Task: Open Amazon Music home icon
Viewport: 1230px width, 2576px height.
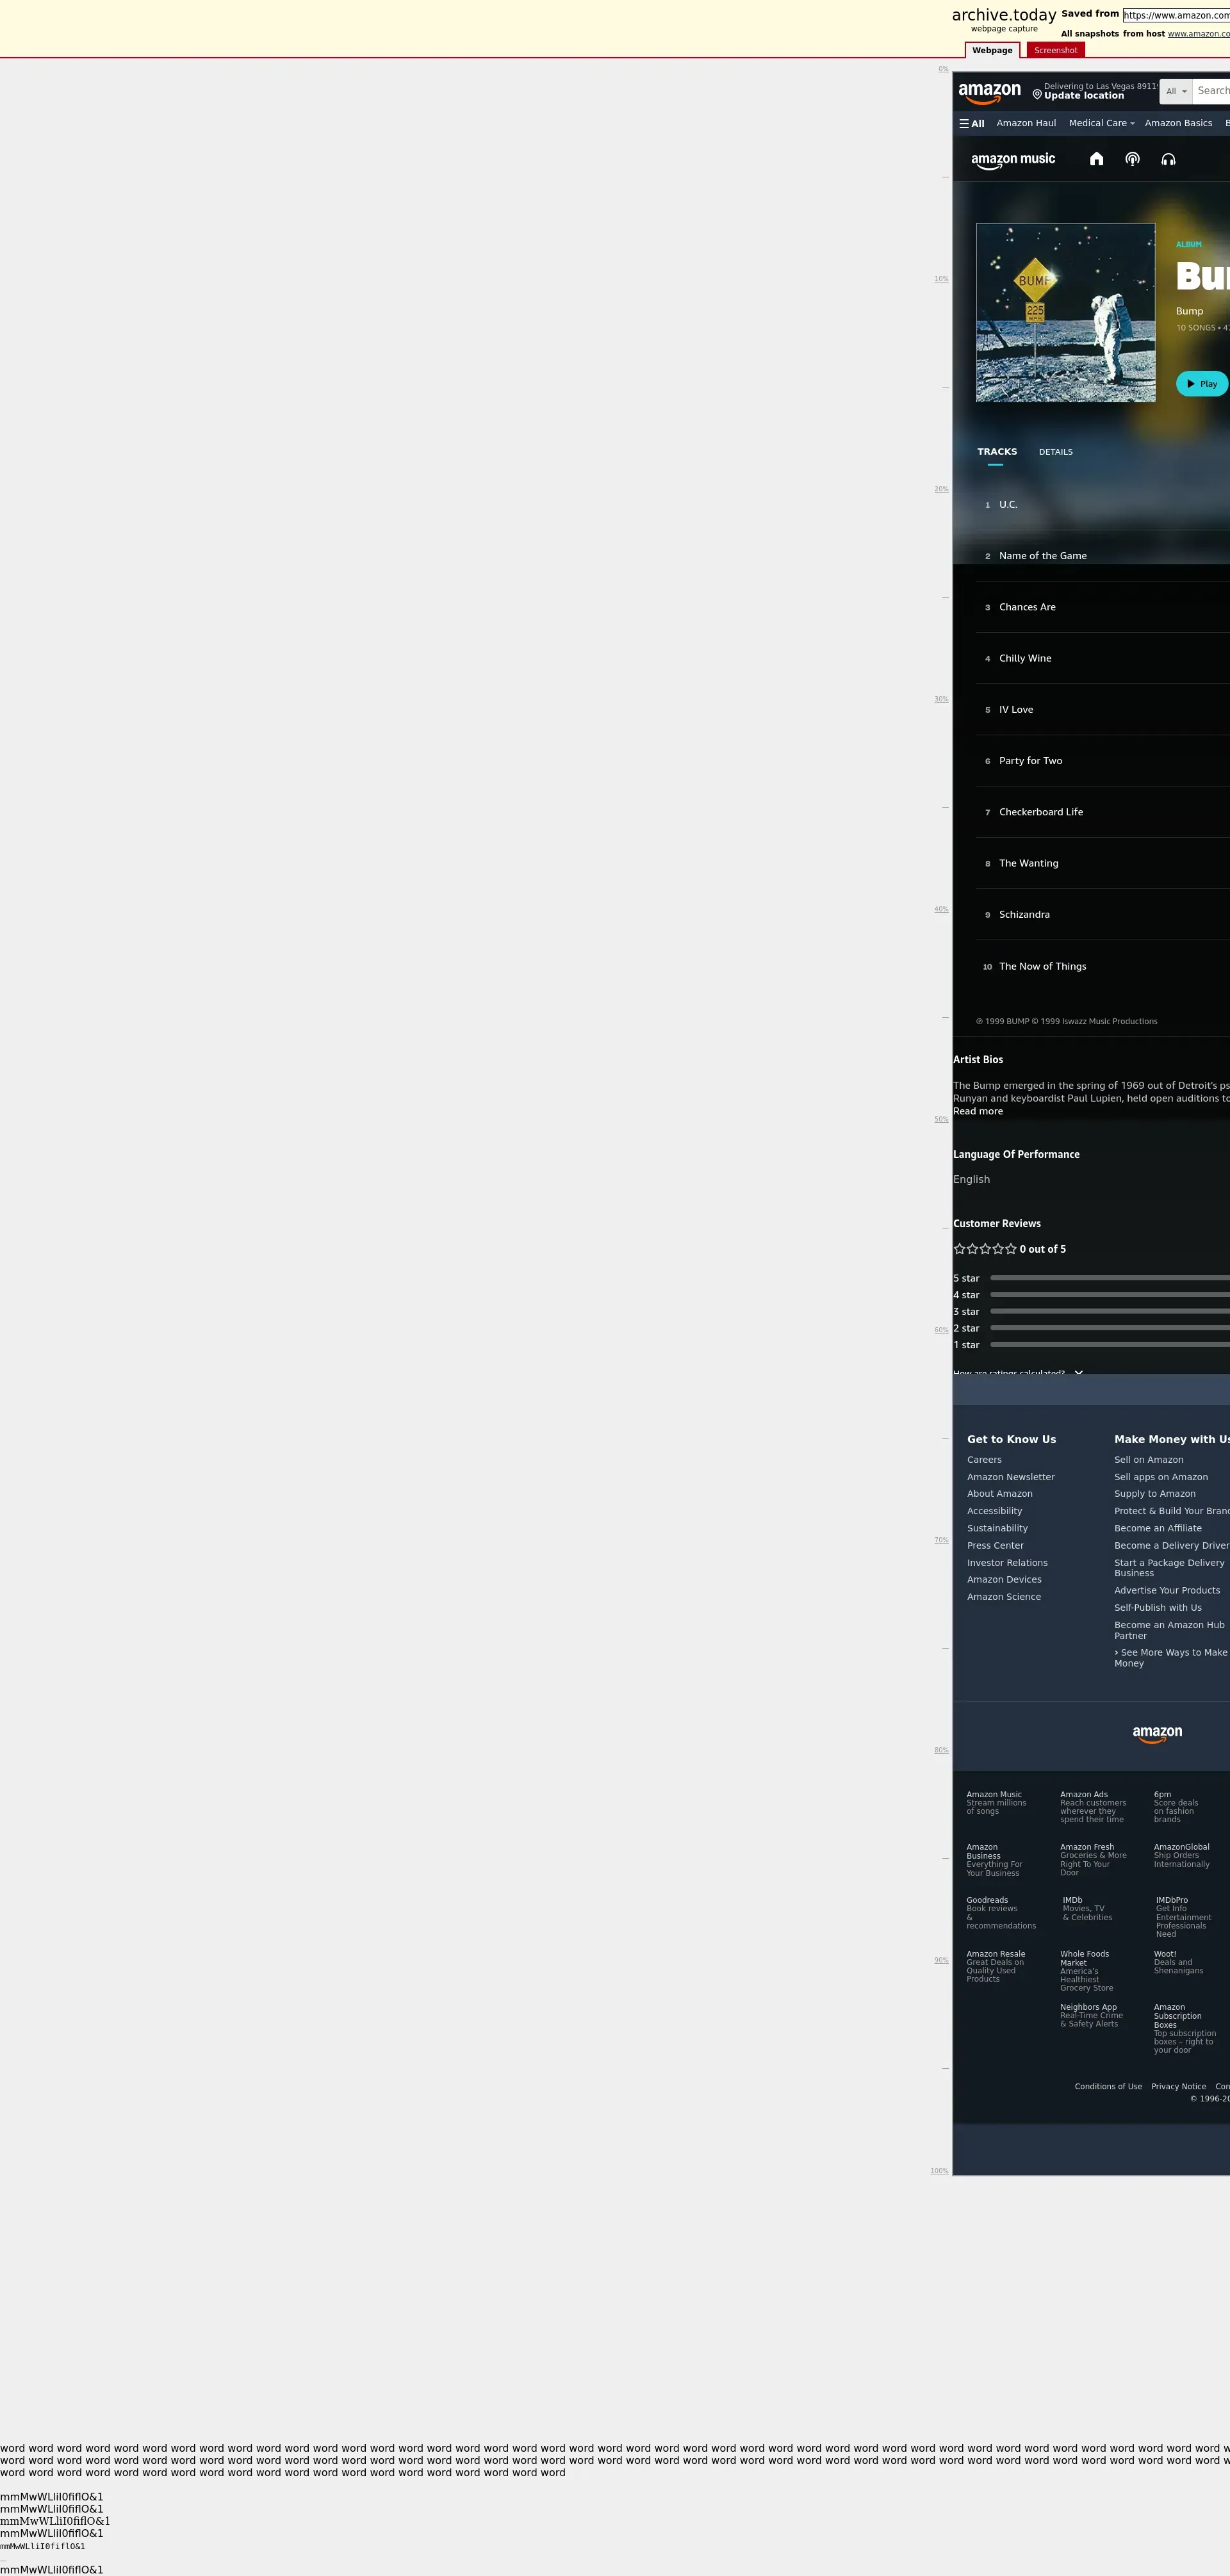Action: pyautogui.click(x=1096, y=159)
